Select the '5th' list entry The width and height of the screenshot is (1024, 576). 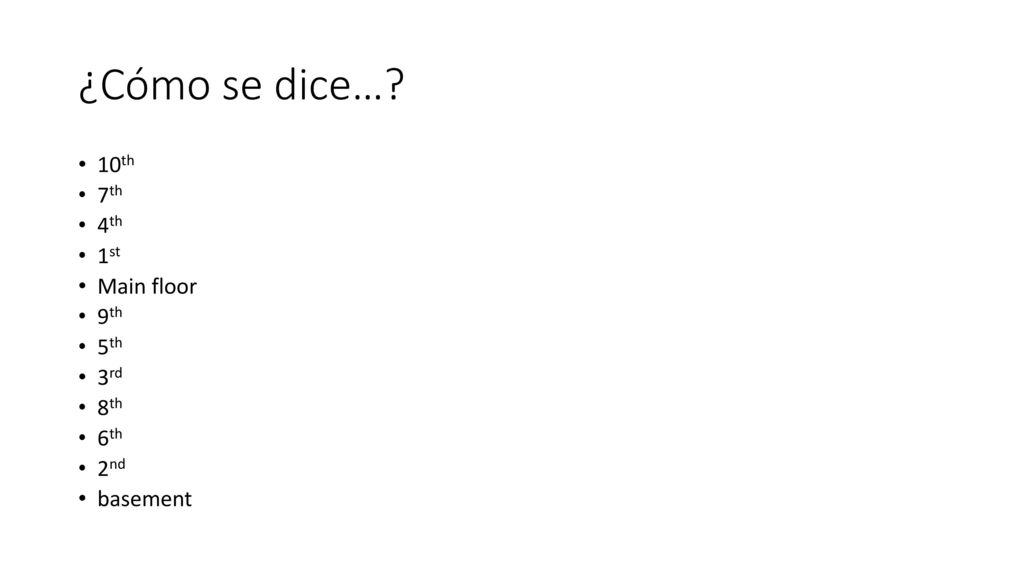coord(110,346)
